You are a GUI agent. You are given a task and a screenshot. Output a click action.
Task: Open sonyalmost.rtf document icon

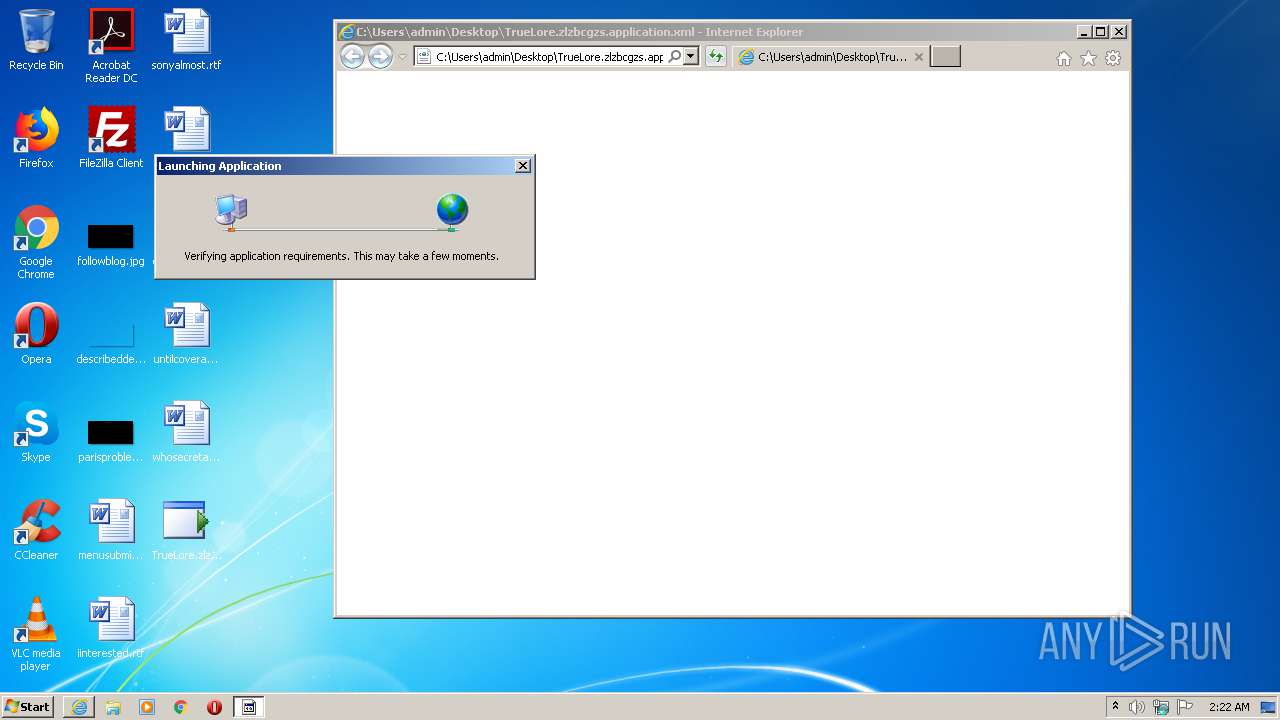click(186, 40)
